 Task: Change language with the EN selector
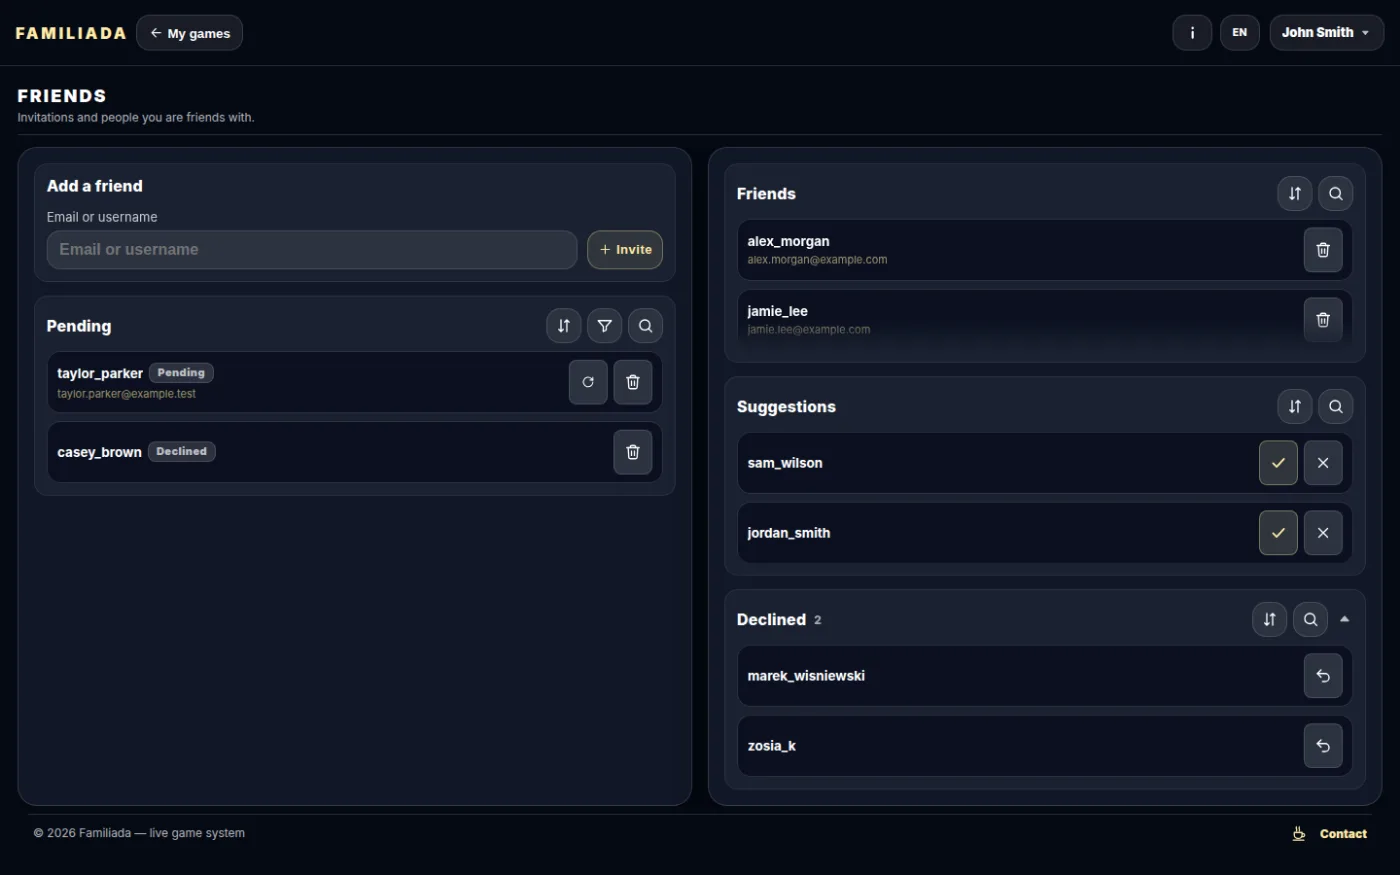click(x=1240, y=33)
